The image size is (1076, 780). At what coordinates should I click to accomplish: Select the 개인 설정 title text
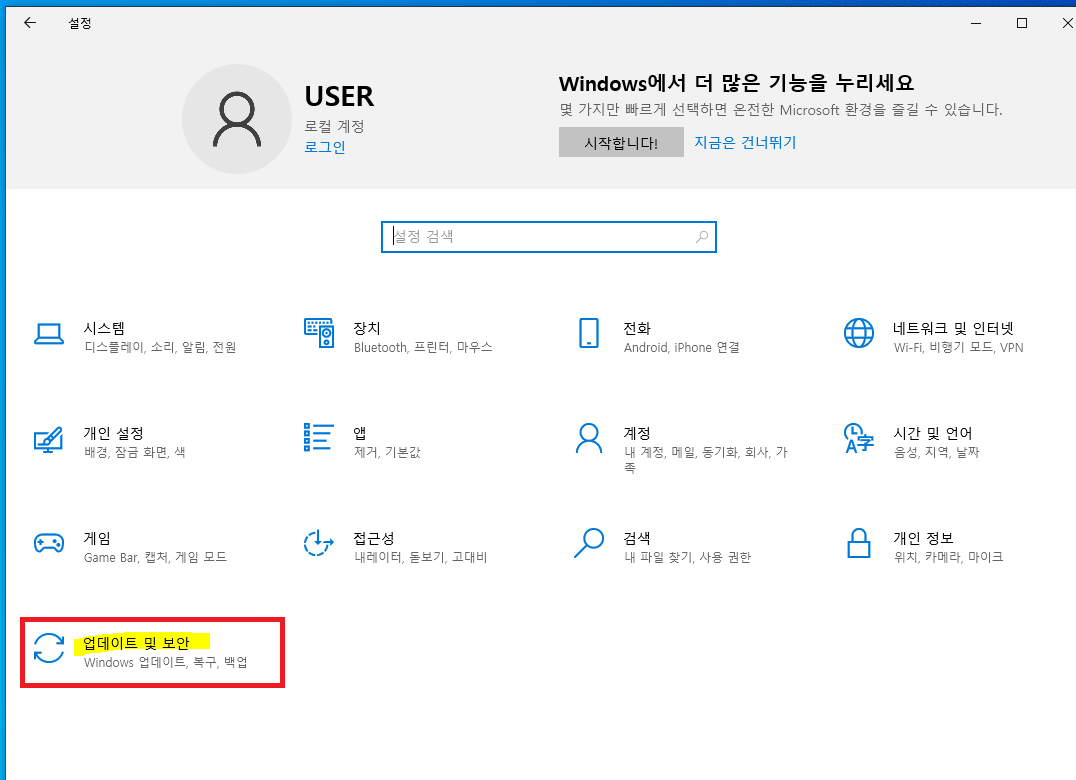[x=114, y=433]
